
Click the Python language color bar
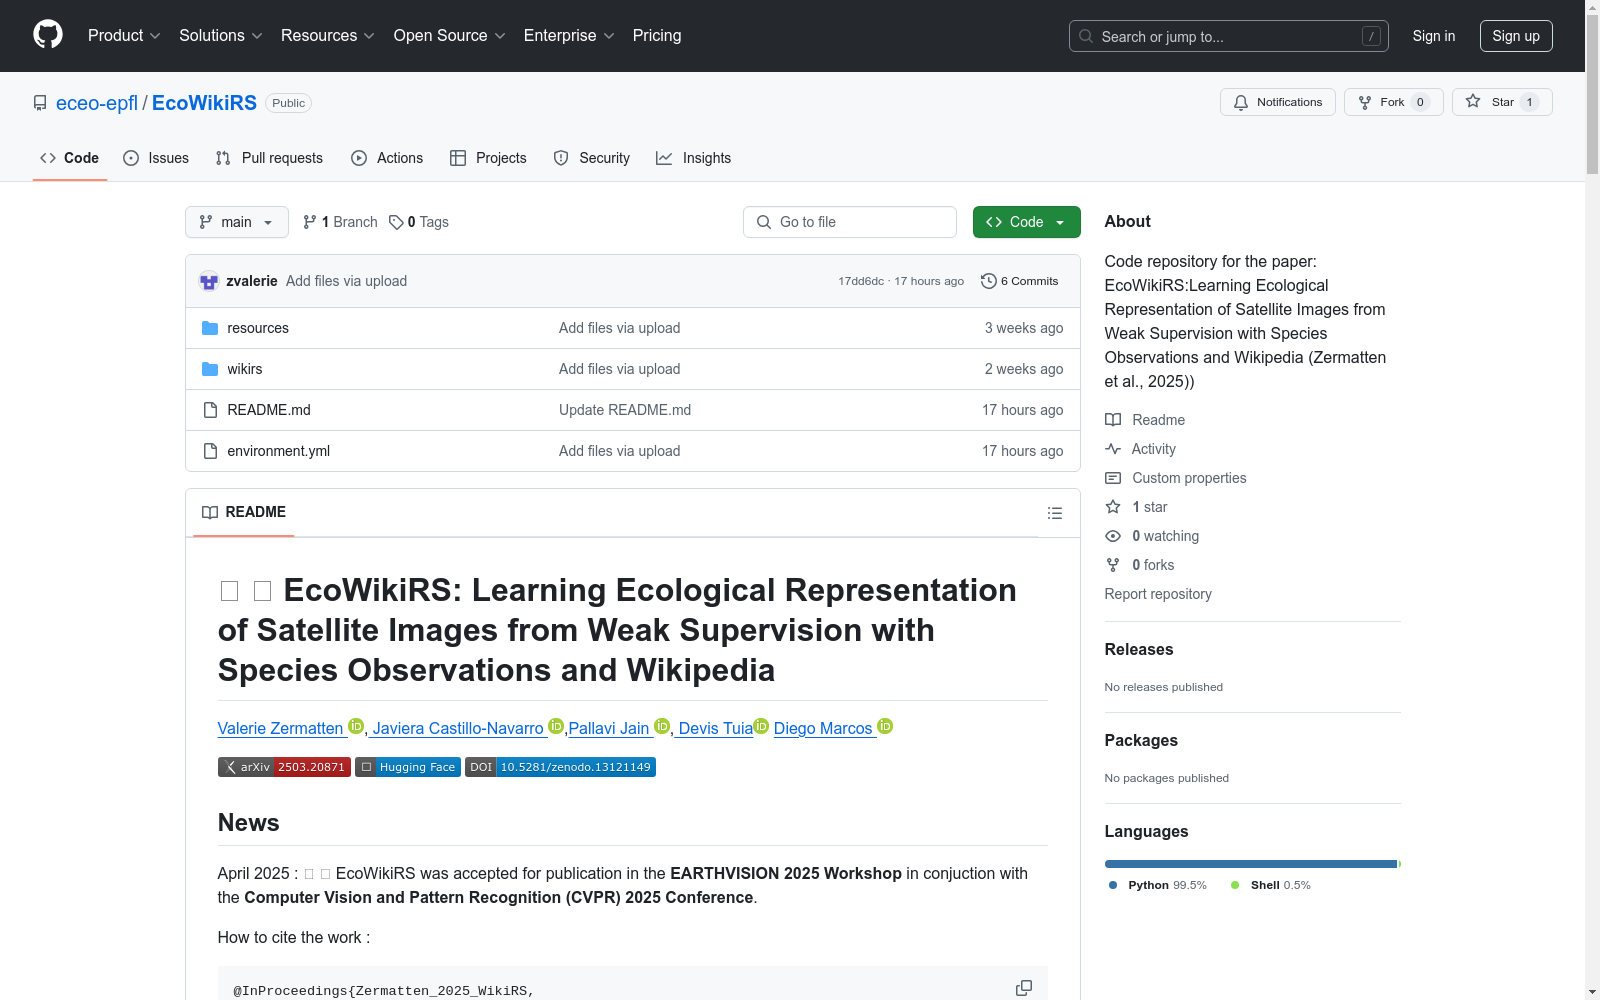1251,864
